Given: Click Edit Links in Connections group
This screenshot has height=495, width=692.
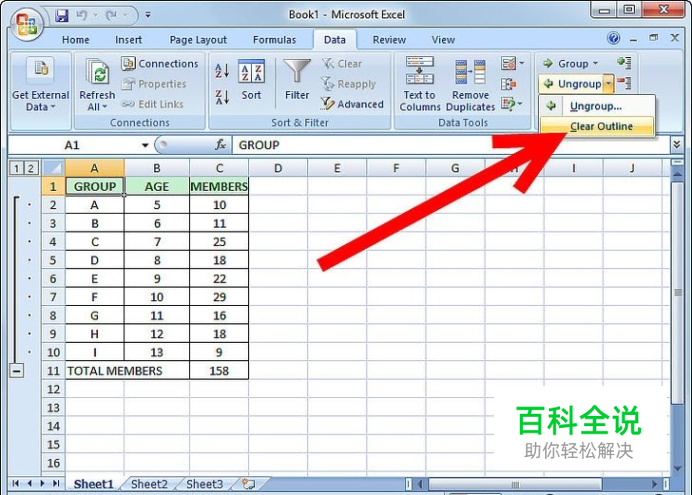Looking at the screenshot, I should click(153, 104).
